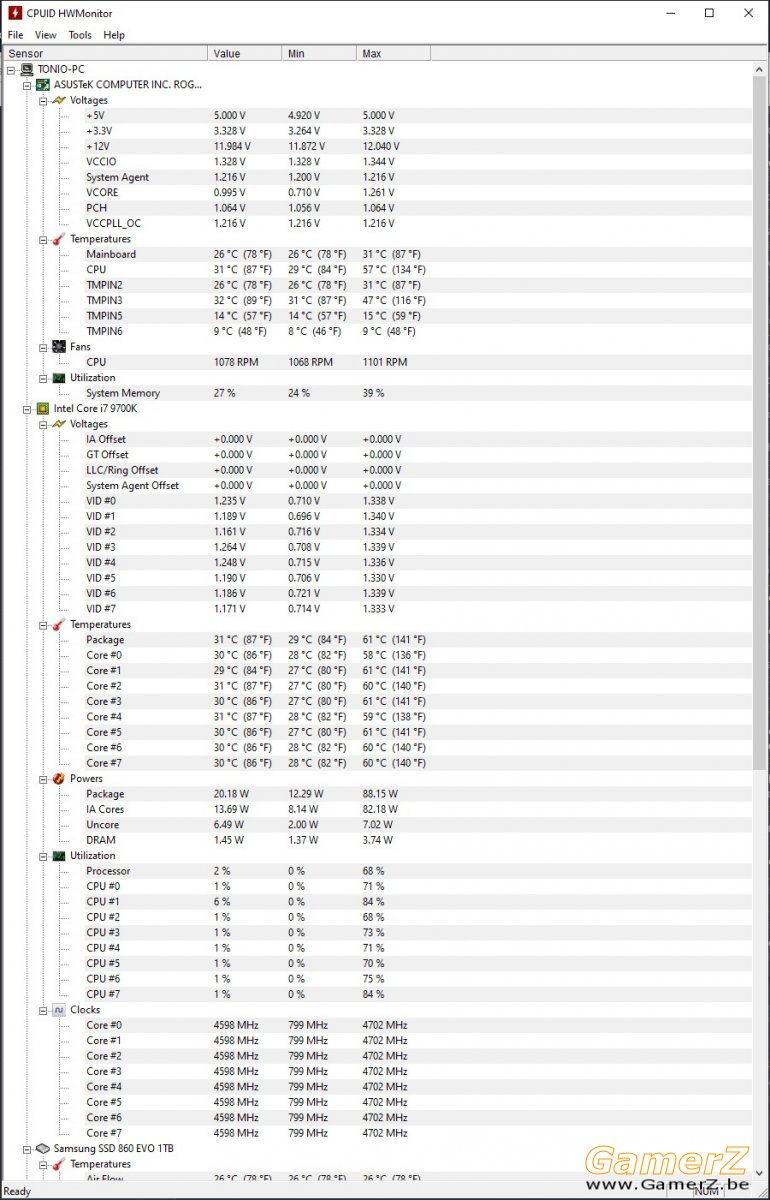The image size is (770, 1200).
Task: Click the Clocks waveform icon
Action: pos(59,1010)
